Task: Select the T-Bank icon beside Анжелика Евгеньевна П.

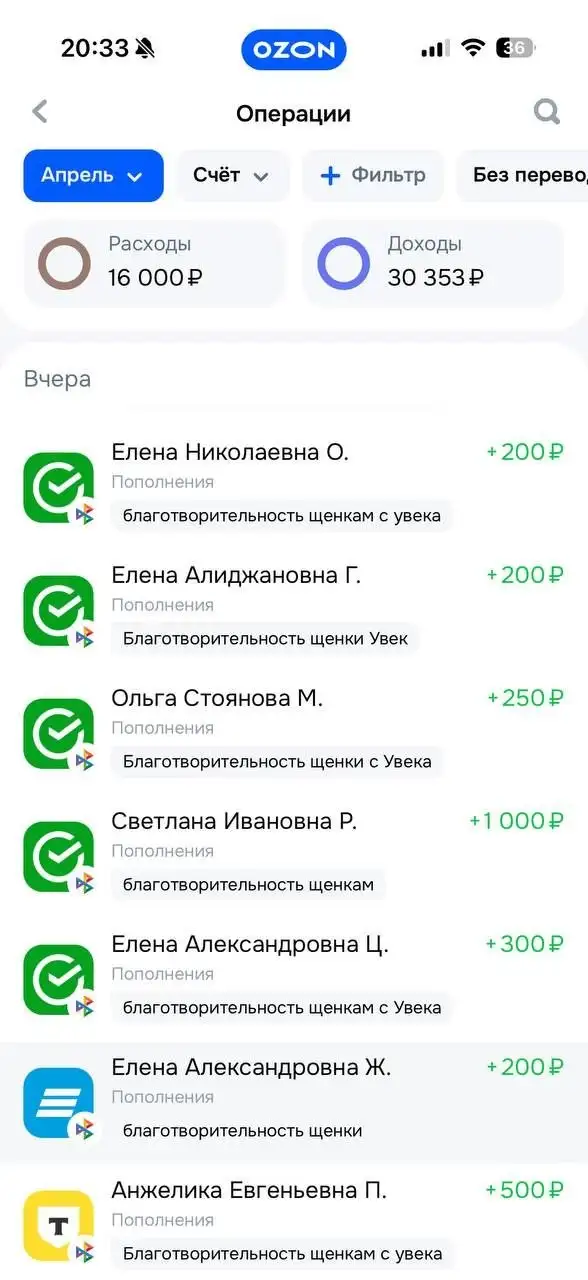Action: 57,1223
